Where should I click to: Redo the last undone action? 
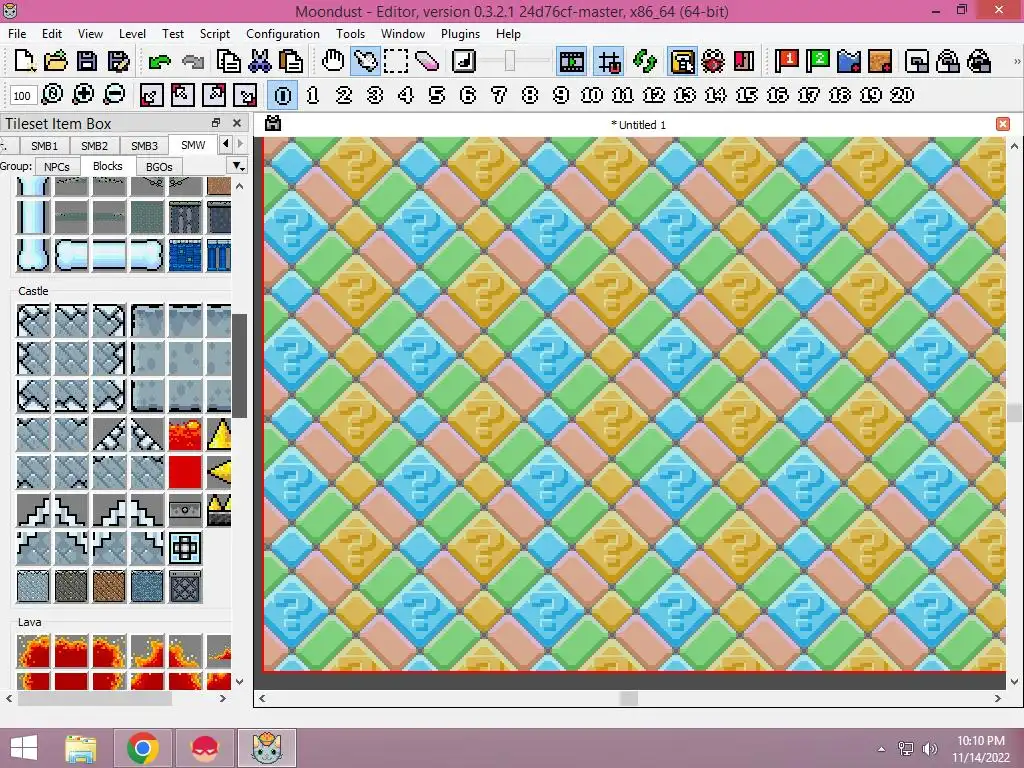tap(193, 61)
